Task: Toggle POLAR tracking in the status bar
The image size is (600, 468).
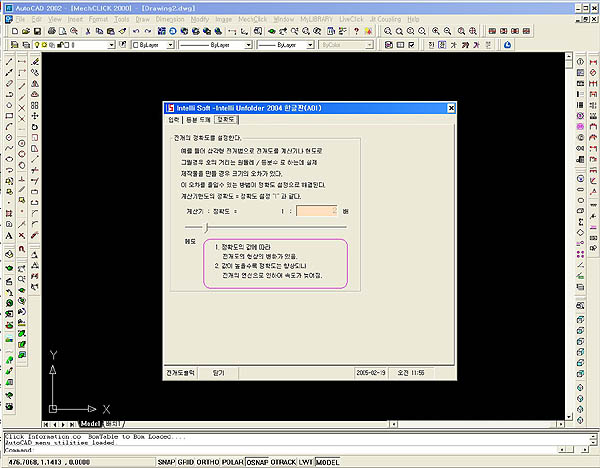Action: click(233, 462)
